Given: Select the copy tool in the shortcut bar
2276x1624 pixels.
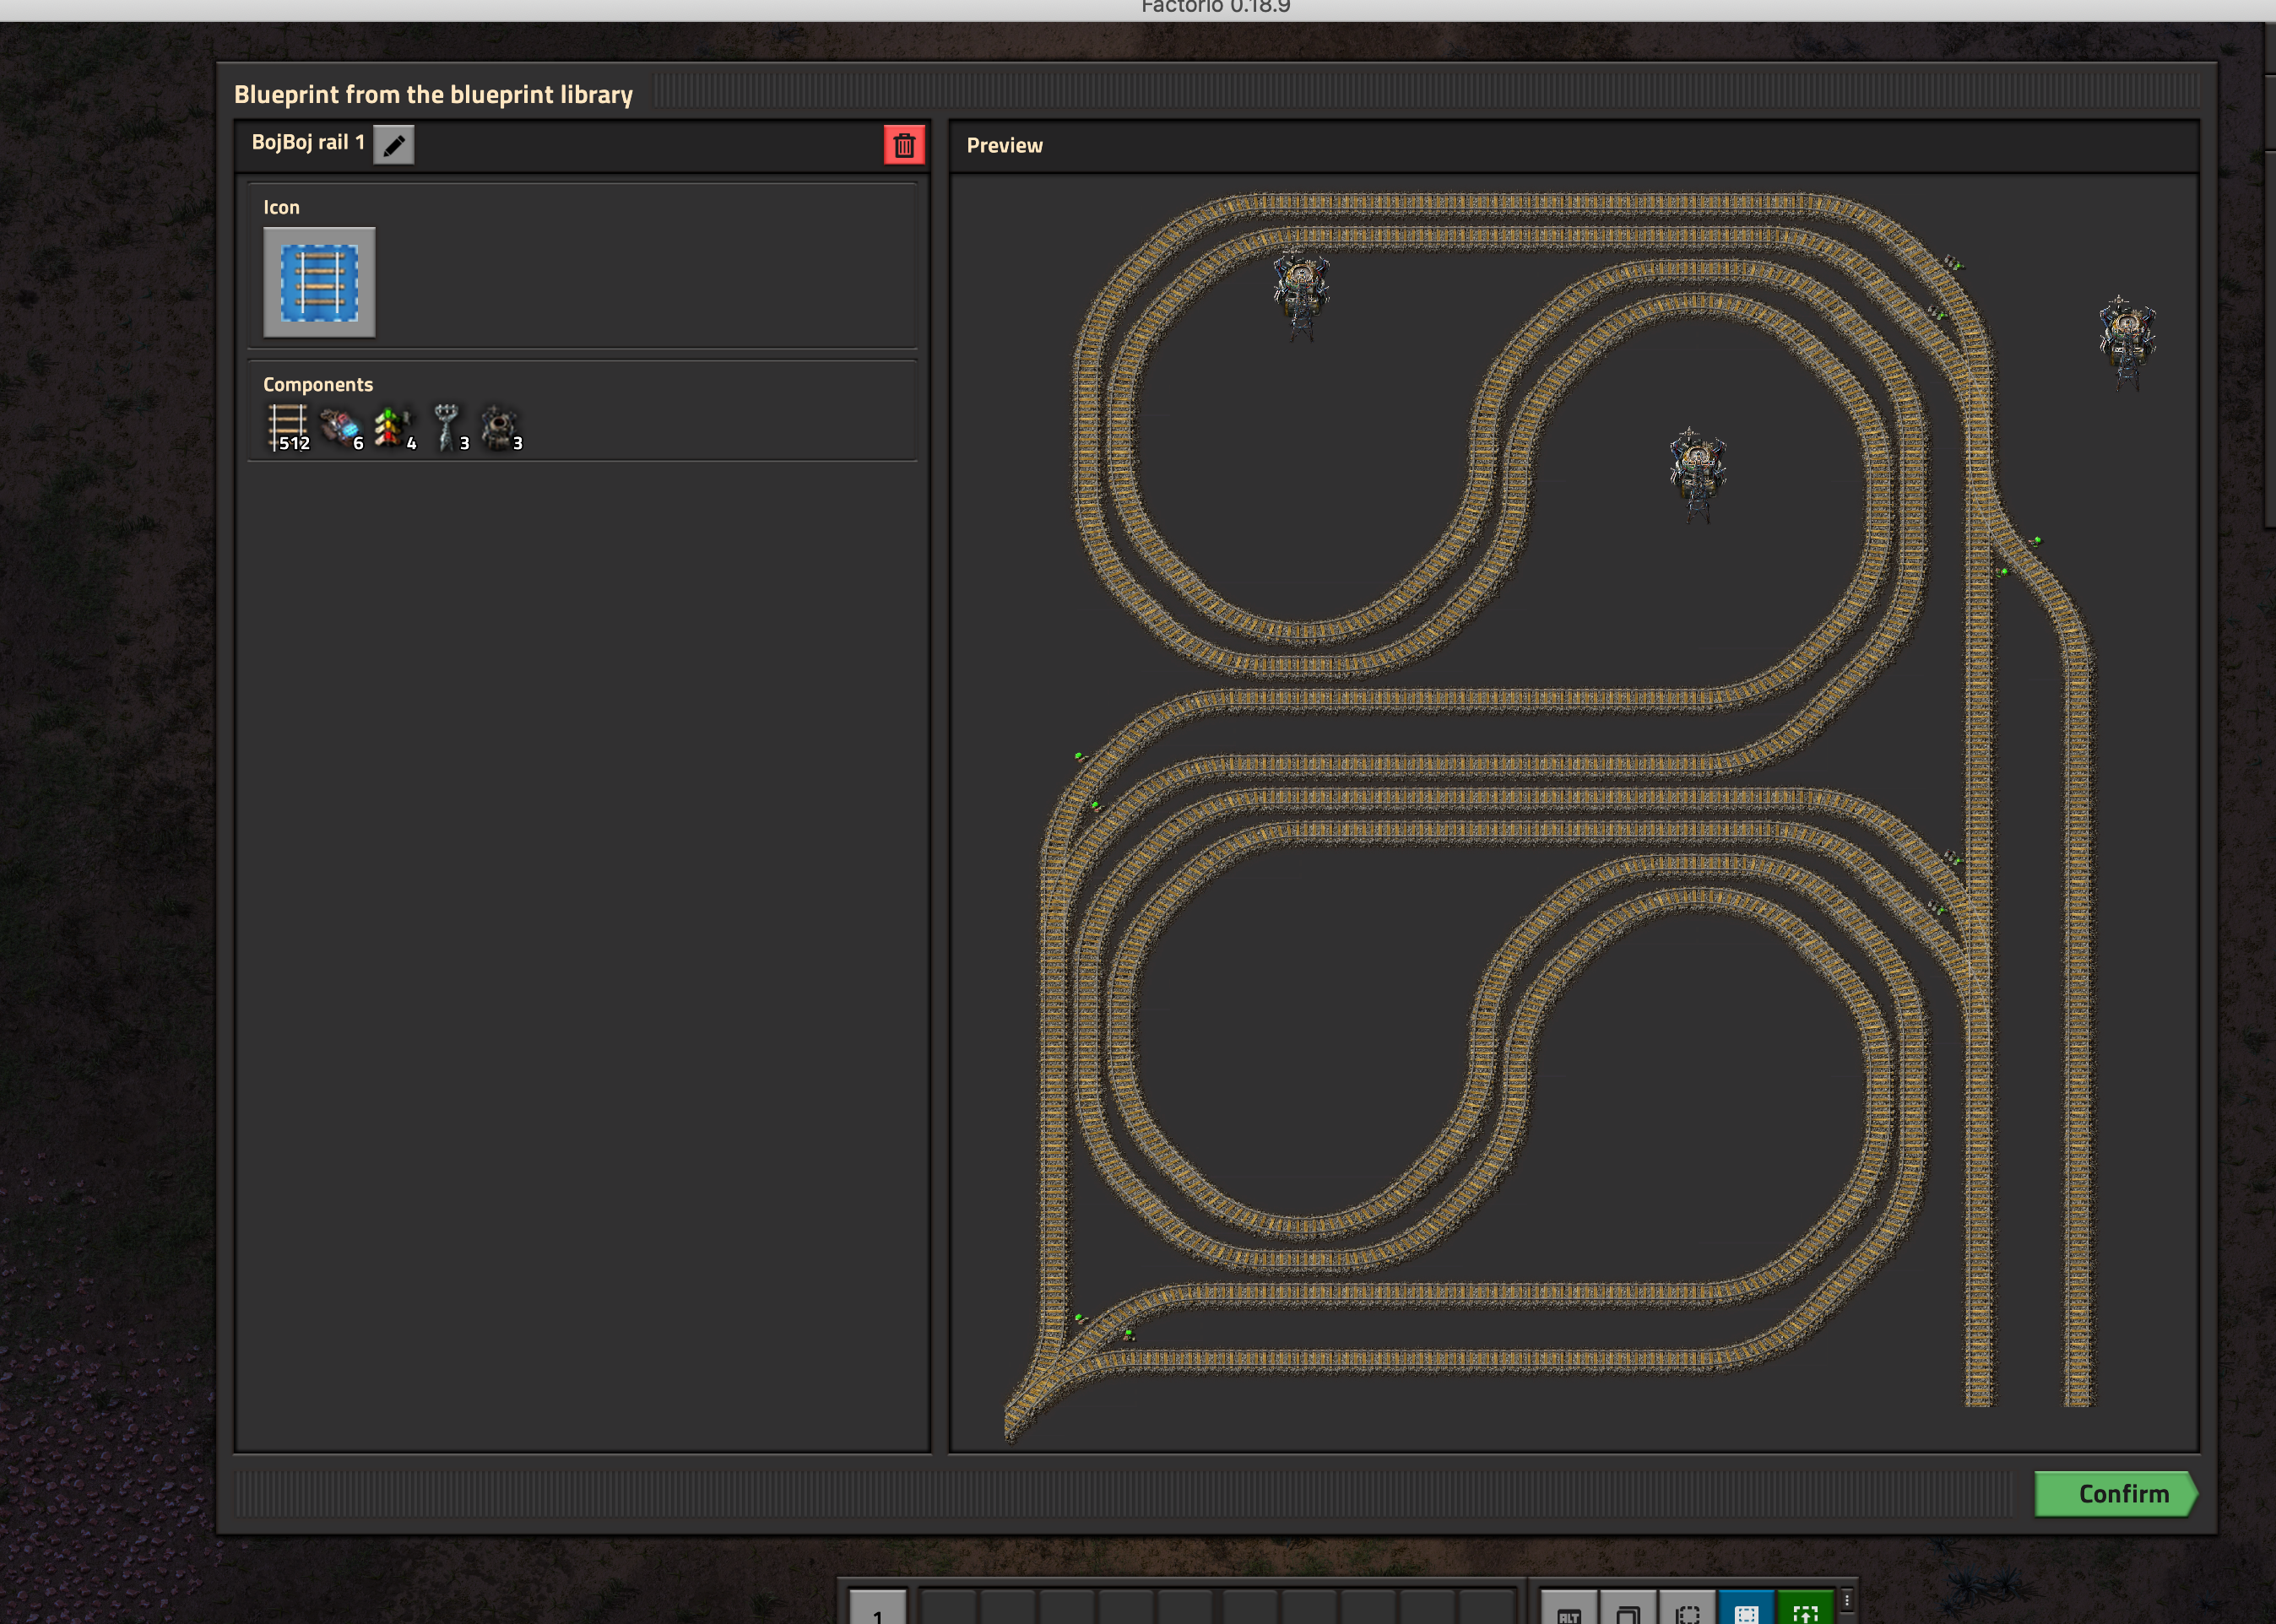Looking at the screenshot, I should tap(1628, 1609).
